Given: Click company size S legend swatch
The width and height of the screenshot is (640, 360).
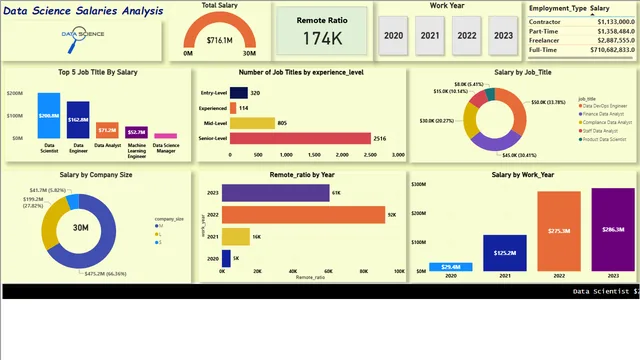Looking at the screenshot, I should [x=156, y=242].
